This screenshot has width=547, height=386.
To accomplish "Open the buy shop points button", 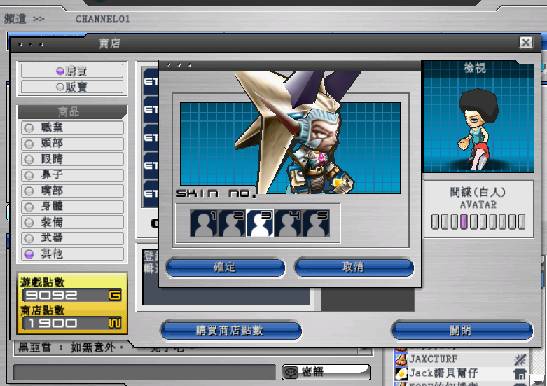I will point(231,330).
